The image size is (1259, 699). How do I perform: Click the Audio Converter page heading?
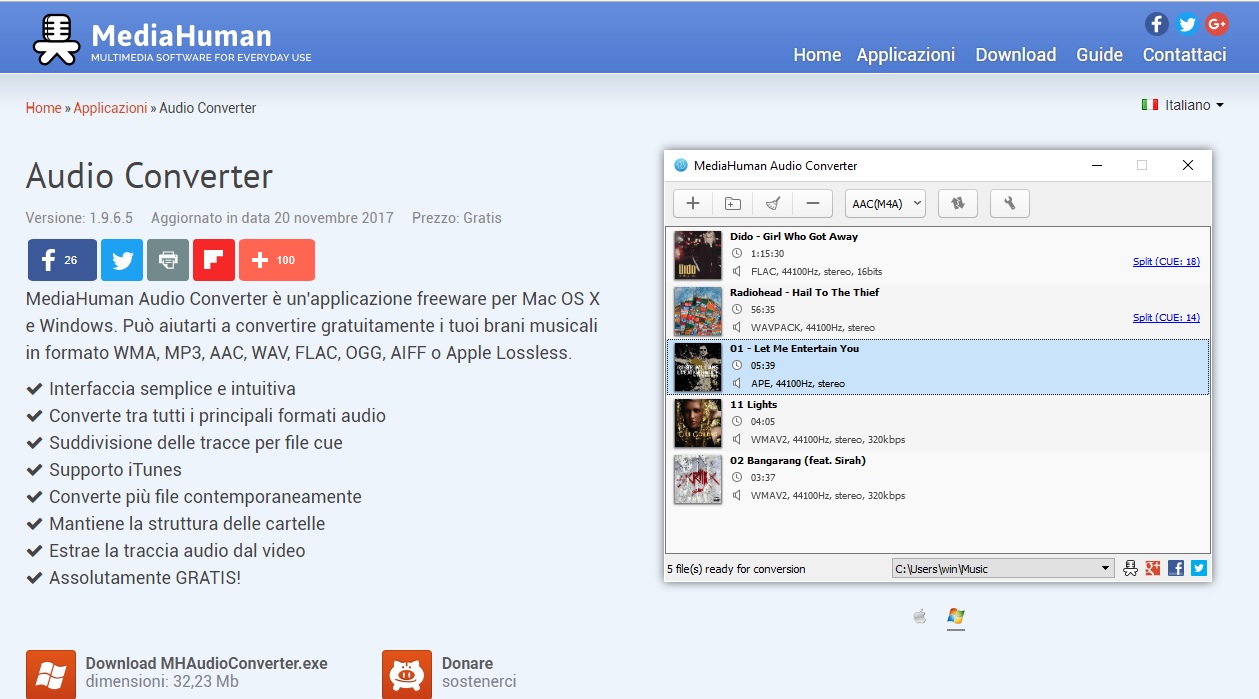point(149,177)
